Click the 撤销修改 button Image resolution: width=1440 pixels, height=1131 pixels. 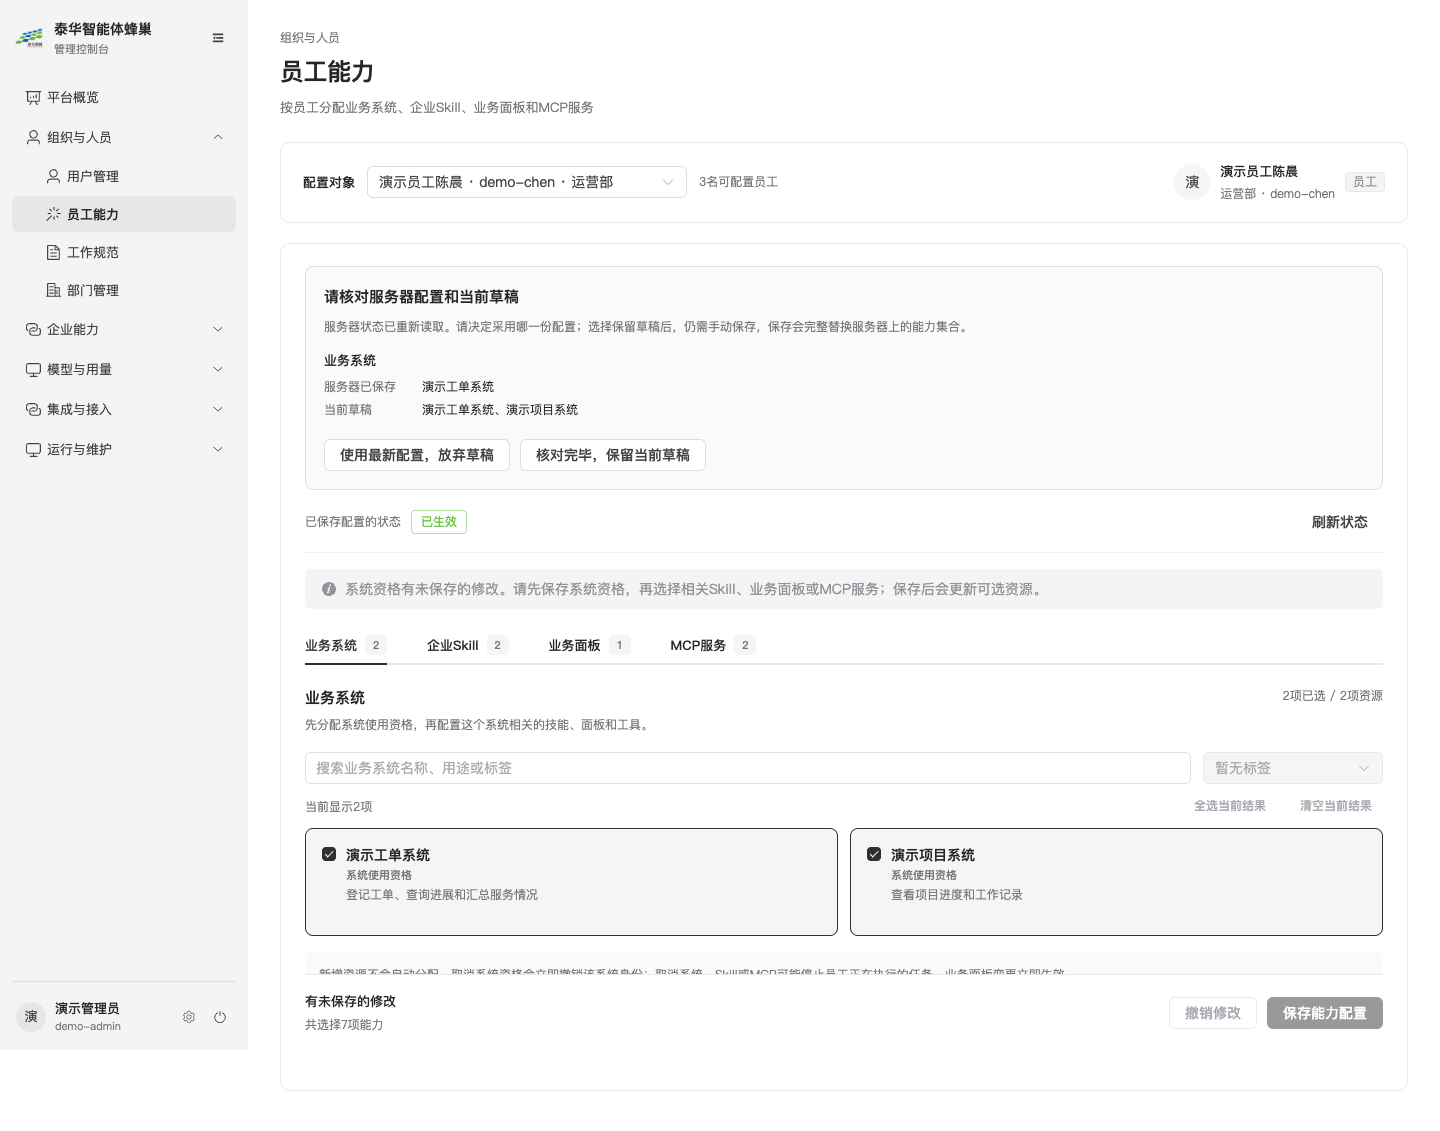click(x=1213, y=1013)
